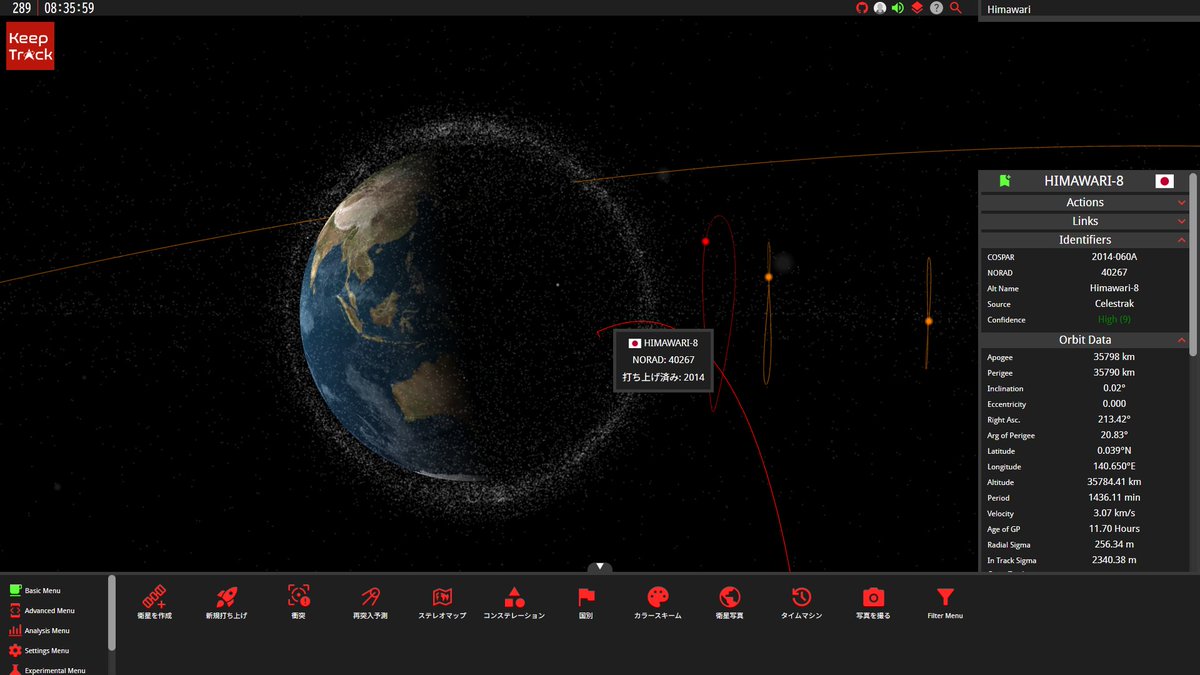Click the Longitude value 140.650°E
This screenshot has width=1200, height=675.
coord(1114,467)
